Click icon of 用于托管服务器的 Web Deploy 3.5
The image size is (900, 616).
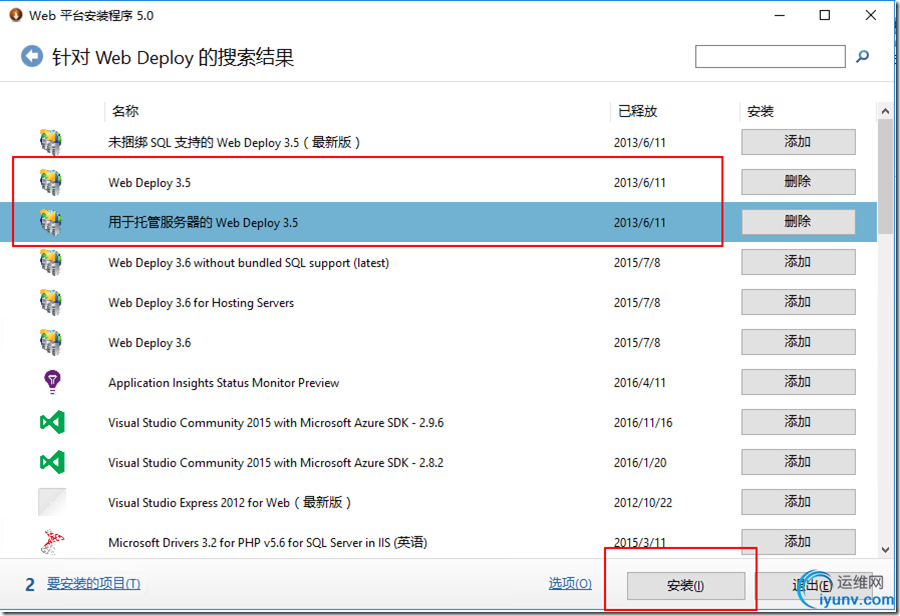click(51, 222)
